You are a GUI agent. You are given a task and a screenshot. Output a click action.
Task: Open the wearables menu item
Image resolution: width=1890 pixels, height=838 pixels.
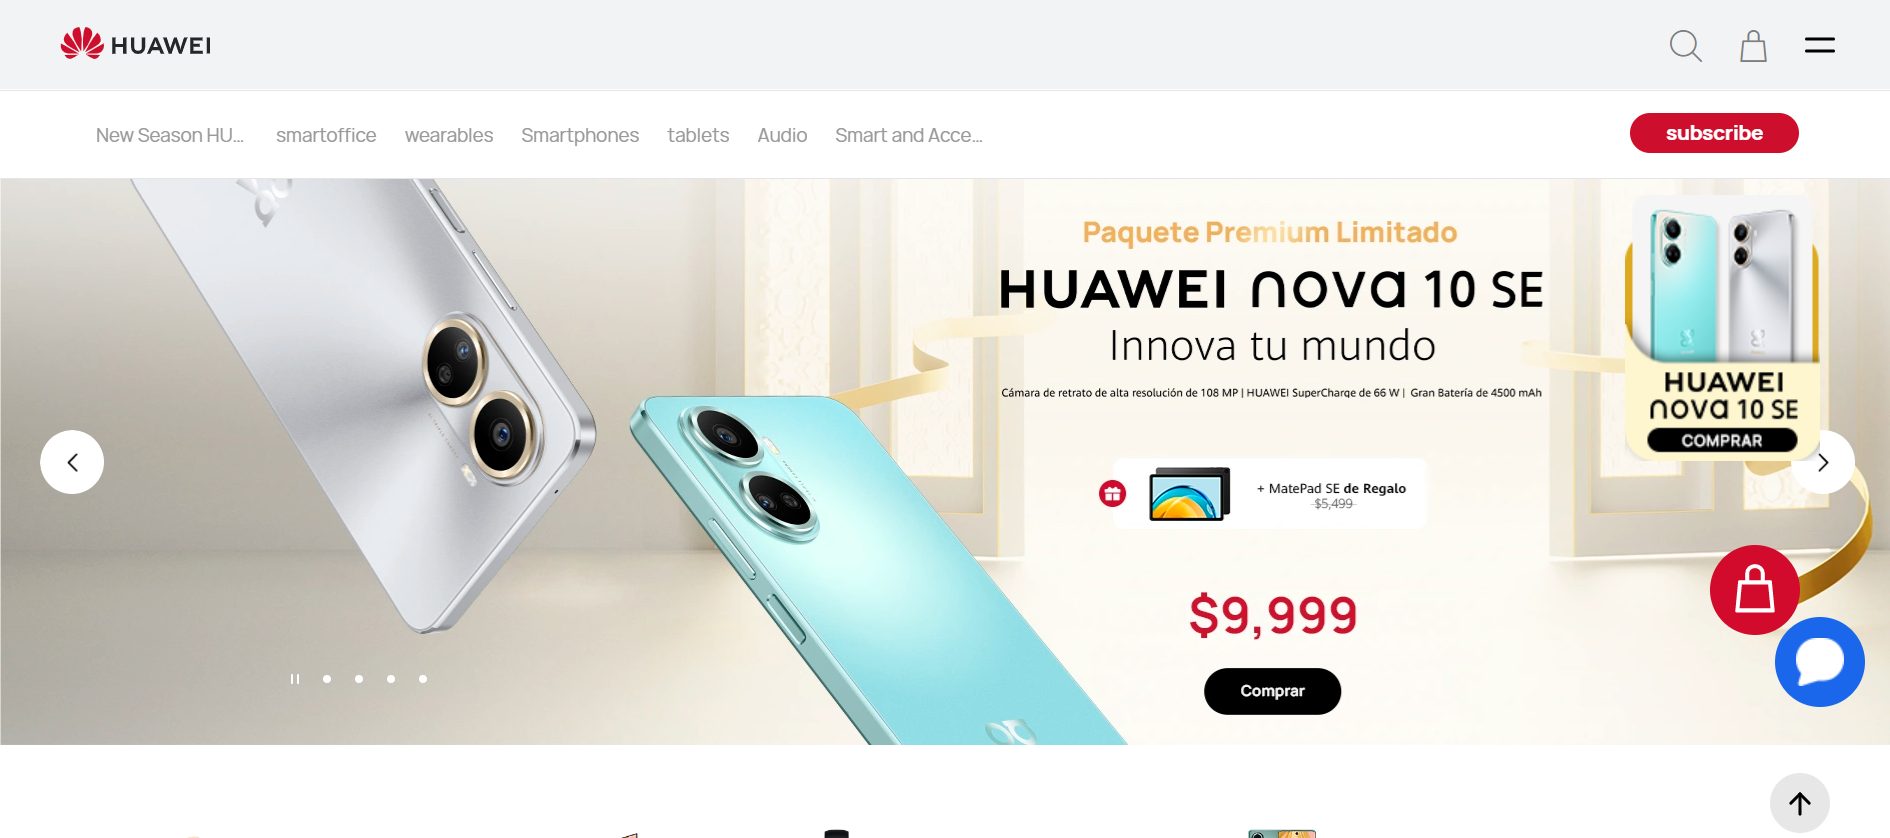tap(449, 135)
